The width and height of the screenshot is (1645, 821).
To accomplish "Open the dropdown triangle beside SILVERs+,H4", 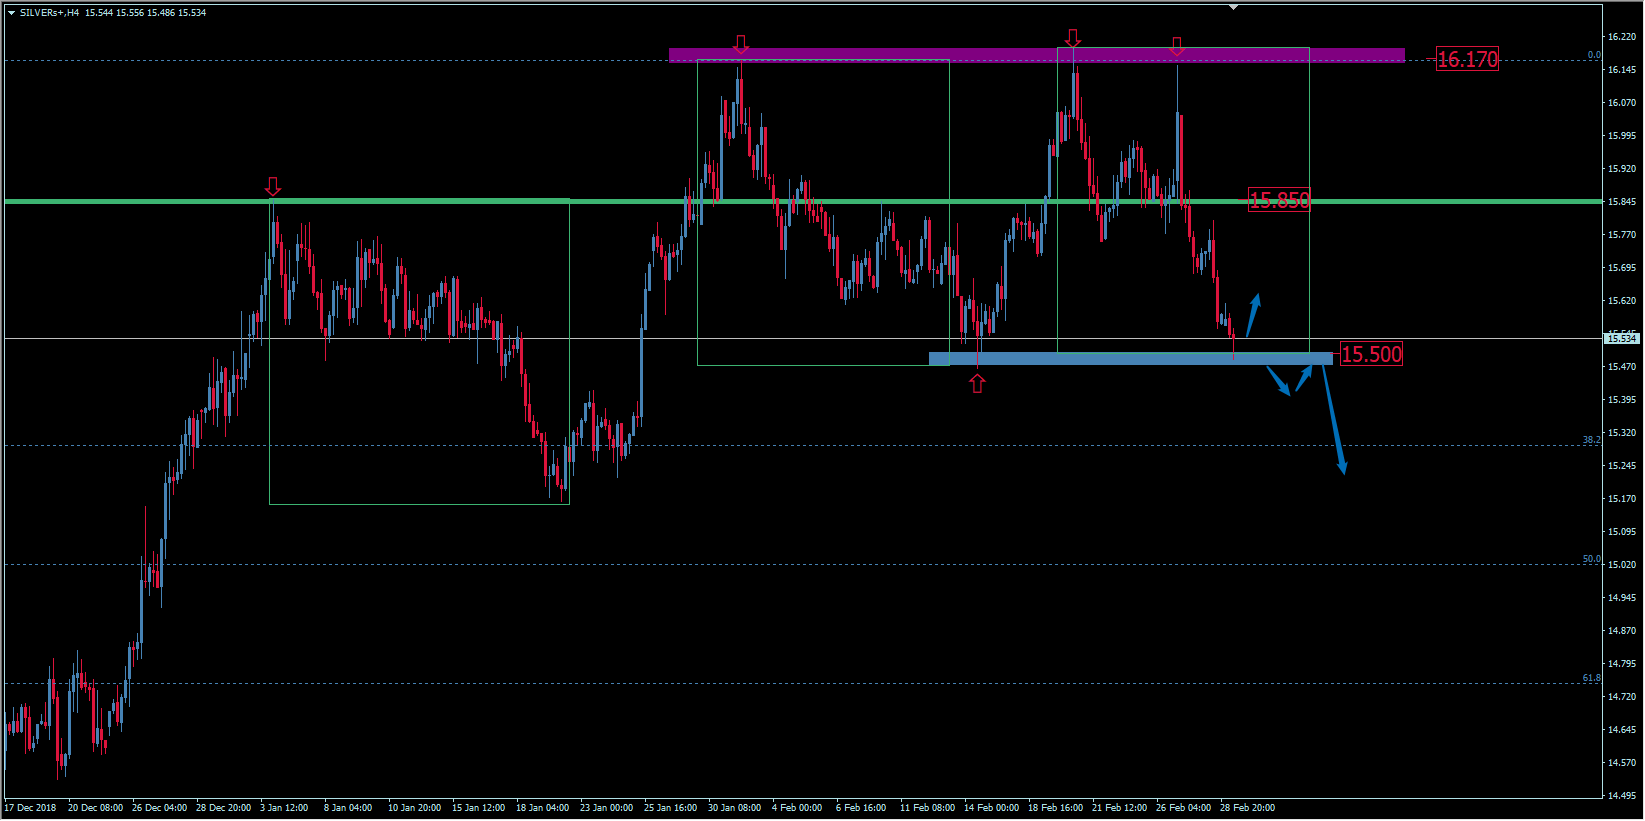I will pyautogui.click(x=11, y=13).
